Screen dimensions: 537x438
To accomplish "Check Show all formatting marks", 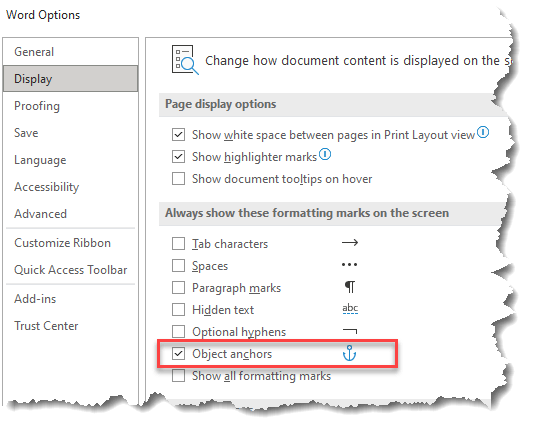I will pos(178,375).
